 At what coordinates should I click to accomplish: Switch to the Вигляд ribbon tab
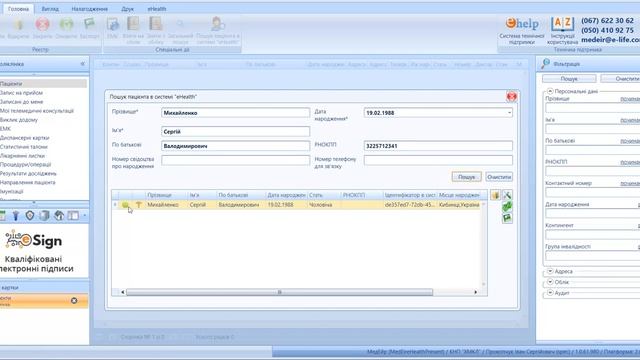coord(50,9)
